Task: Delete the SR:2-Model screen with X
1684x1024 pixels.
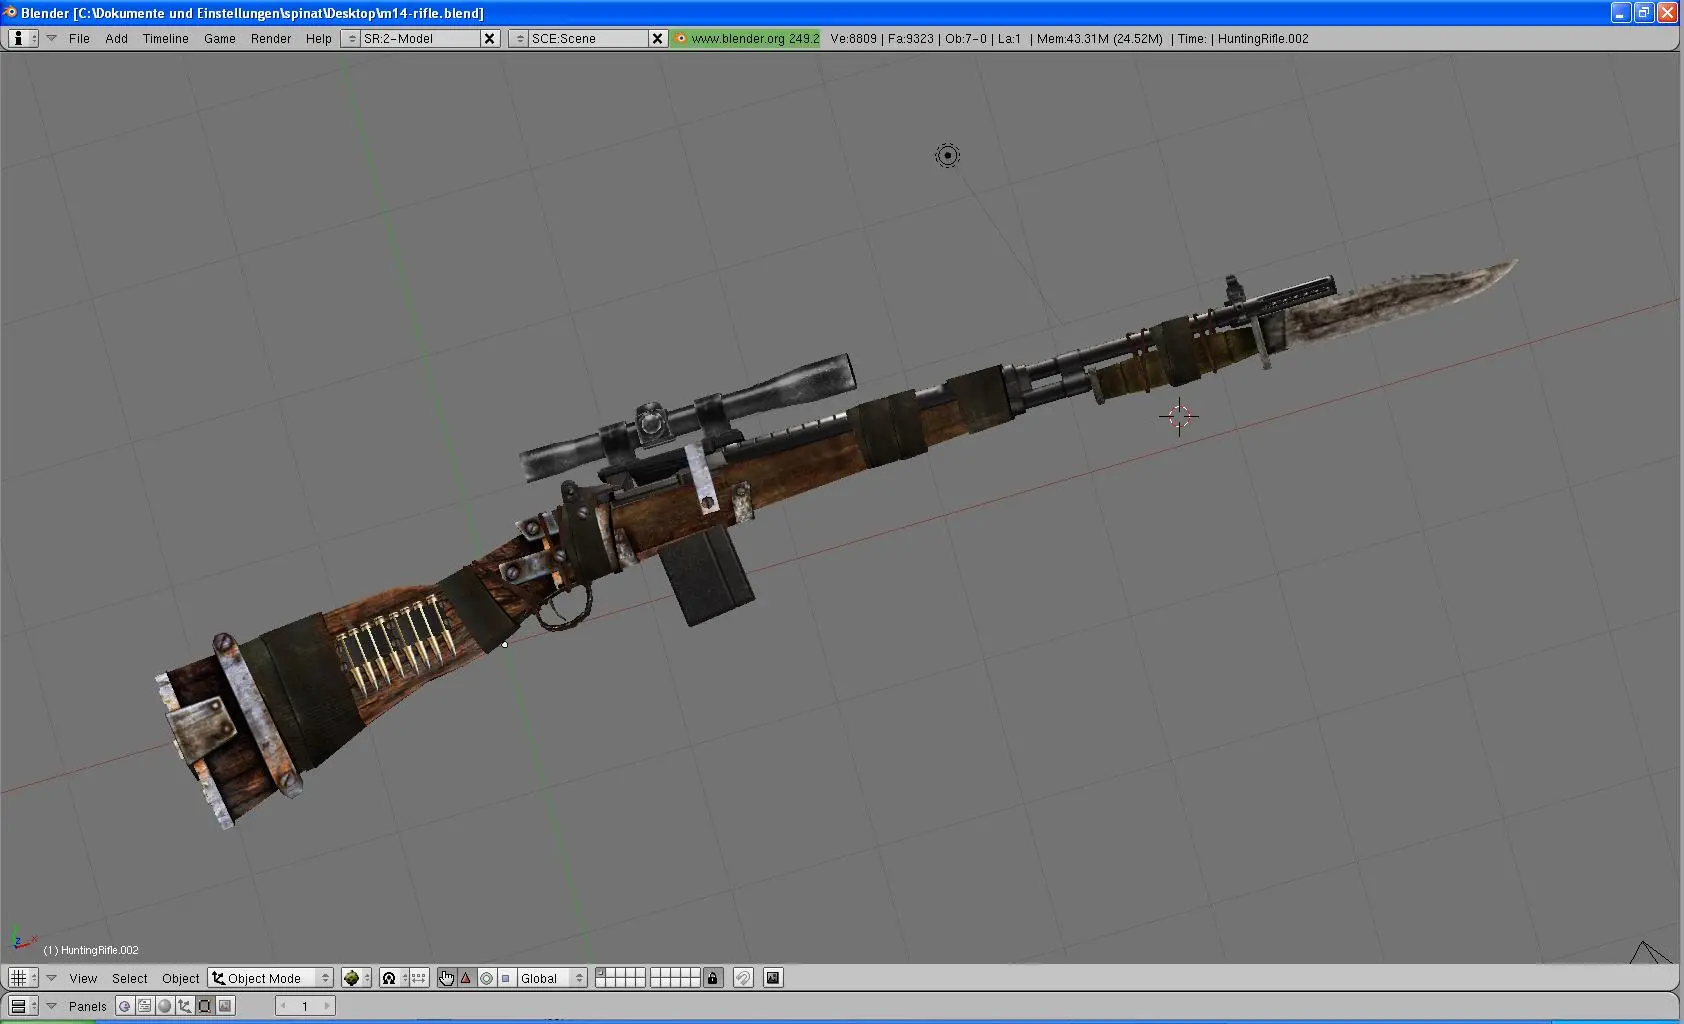Action: 489,38
